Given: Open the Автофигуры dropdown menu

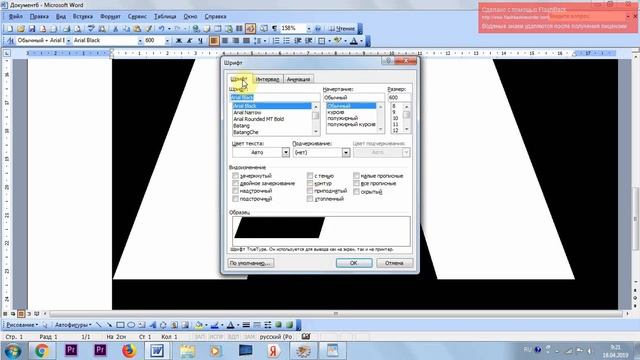Looking at the screenshot, I should pos(73,325).
